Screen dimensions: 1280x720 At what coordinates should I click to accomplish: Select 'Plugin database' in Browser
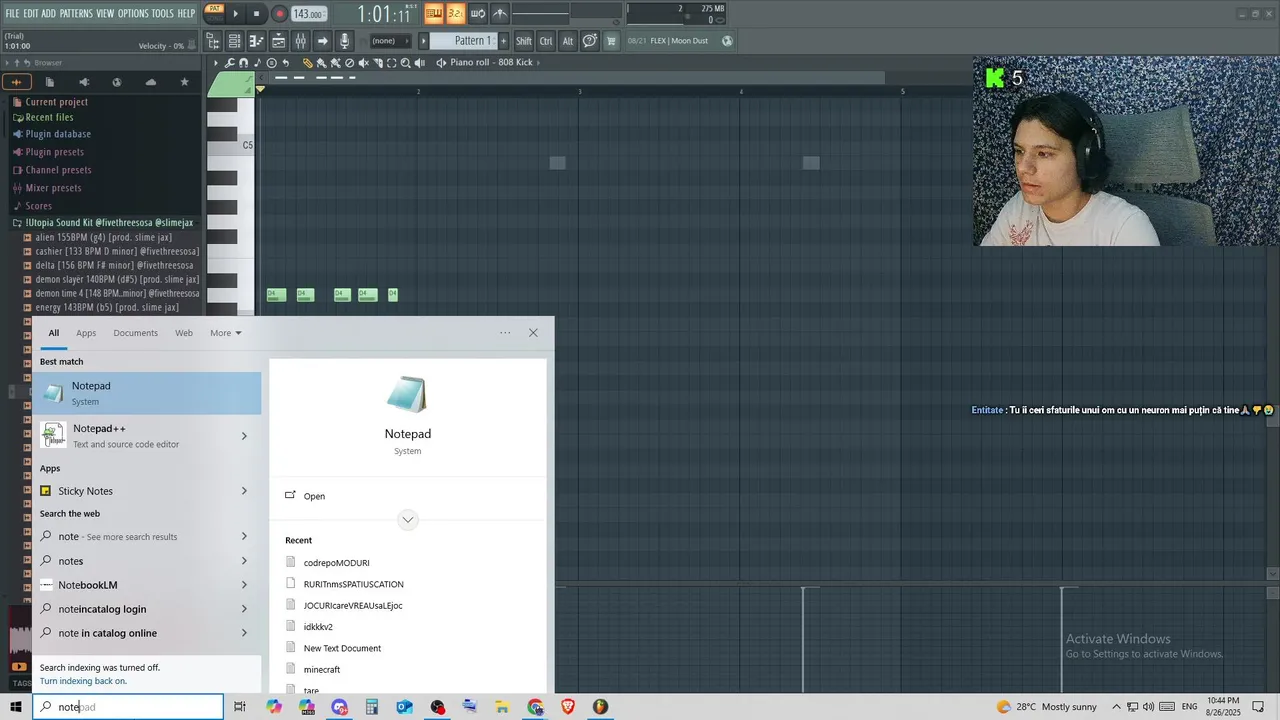(58, 134)
